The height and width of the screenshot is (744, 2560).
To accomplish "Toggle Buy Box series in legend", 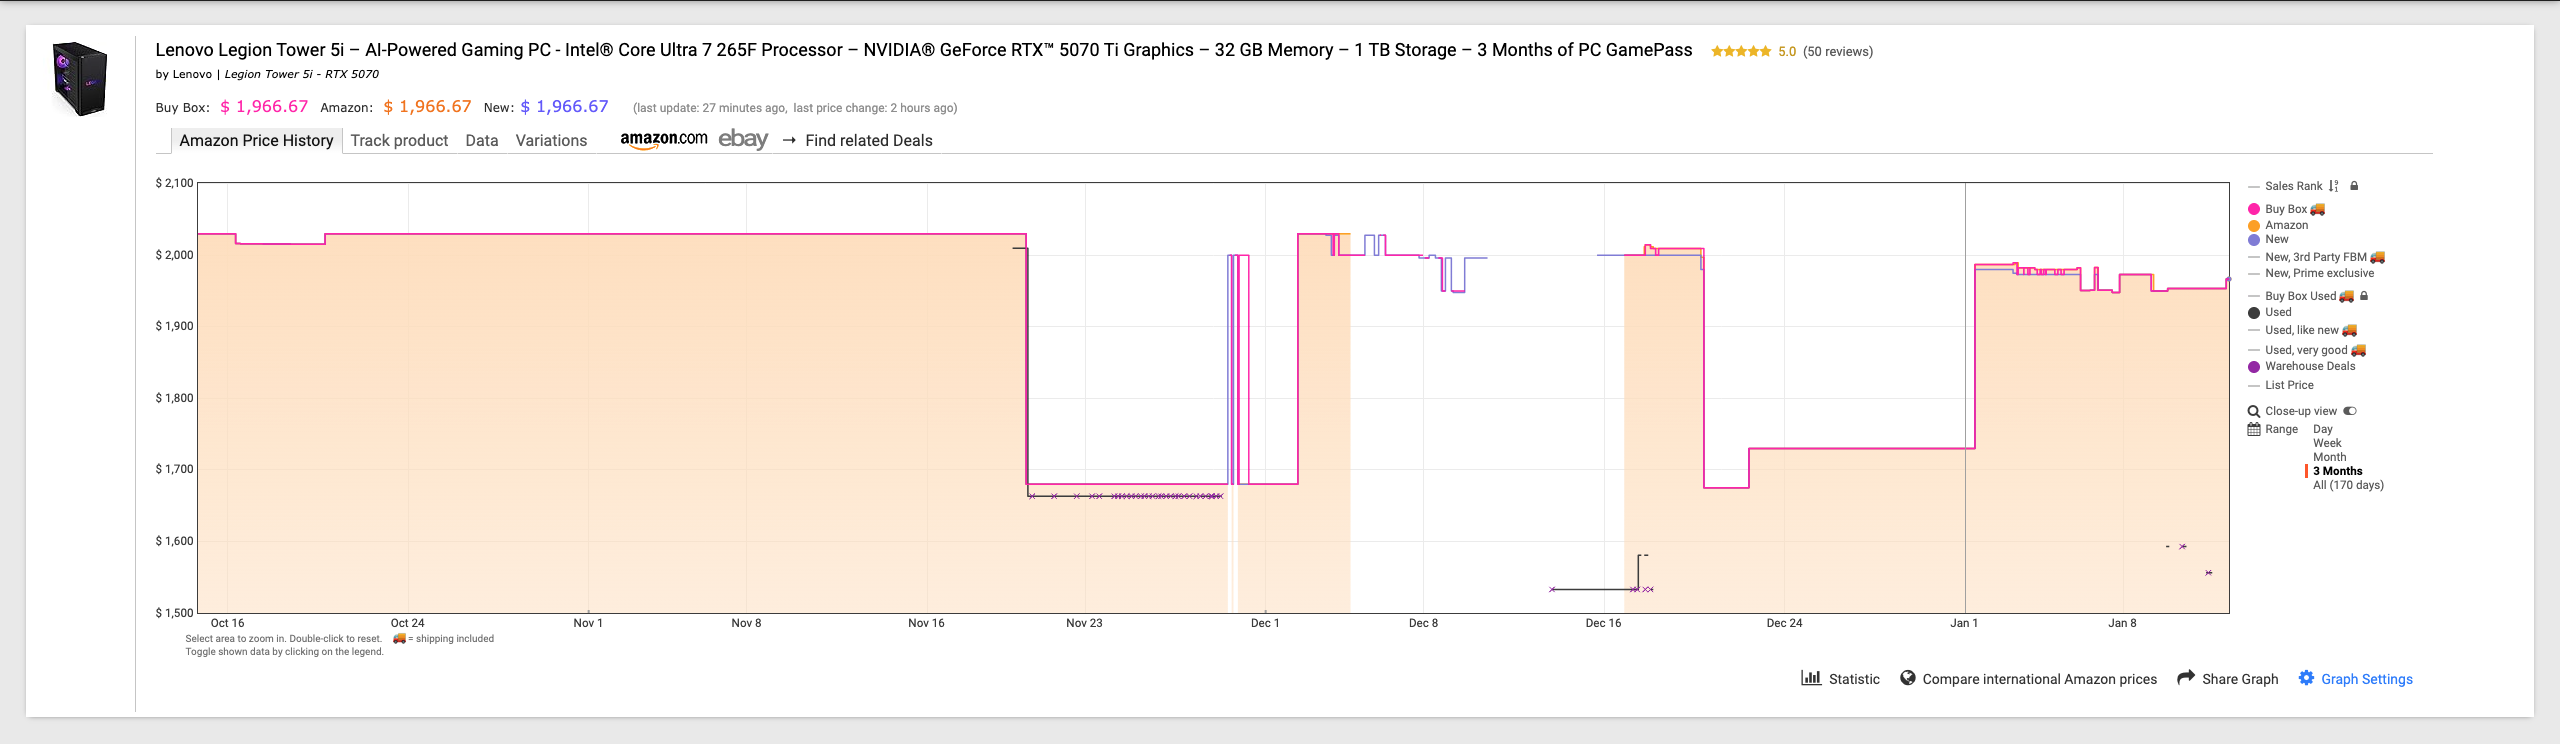I will pos(2286,209).
